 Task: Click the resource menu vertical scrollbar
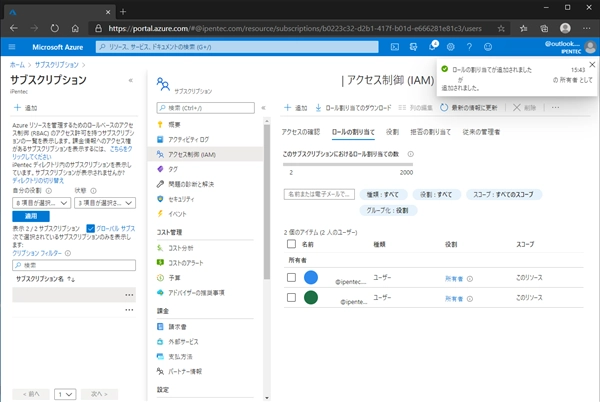pyautogui.click(x=267, y=202)
